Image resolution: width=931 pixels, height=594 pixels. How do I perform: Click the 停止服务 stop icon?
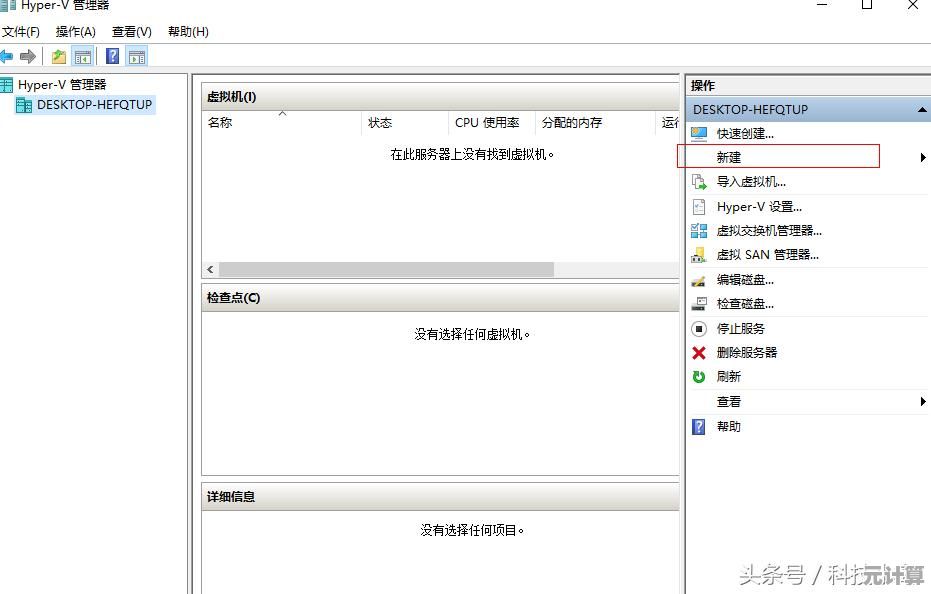click(x=699, y=328)
